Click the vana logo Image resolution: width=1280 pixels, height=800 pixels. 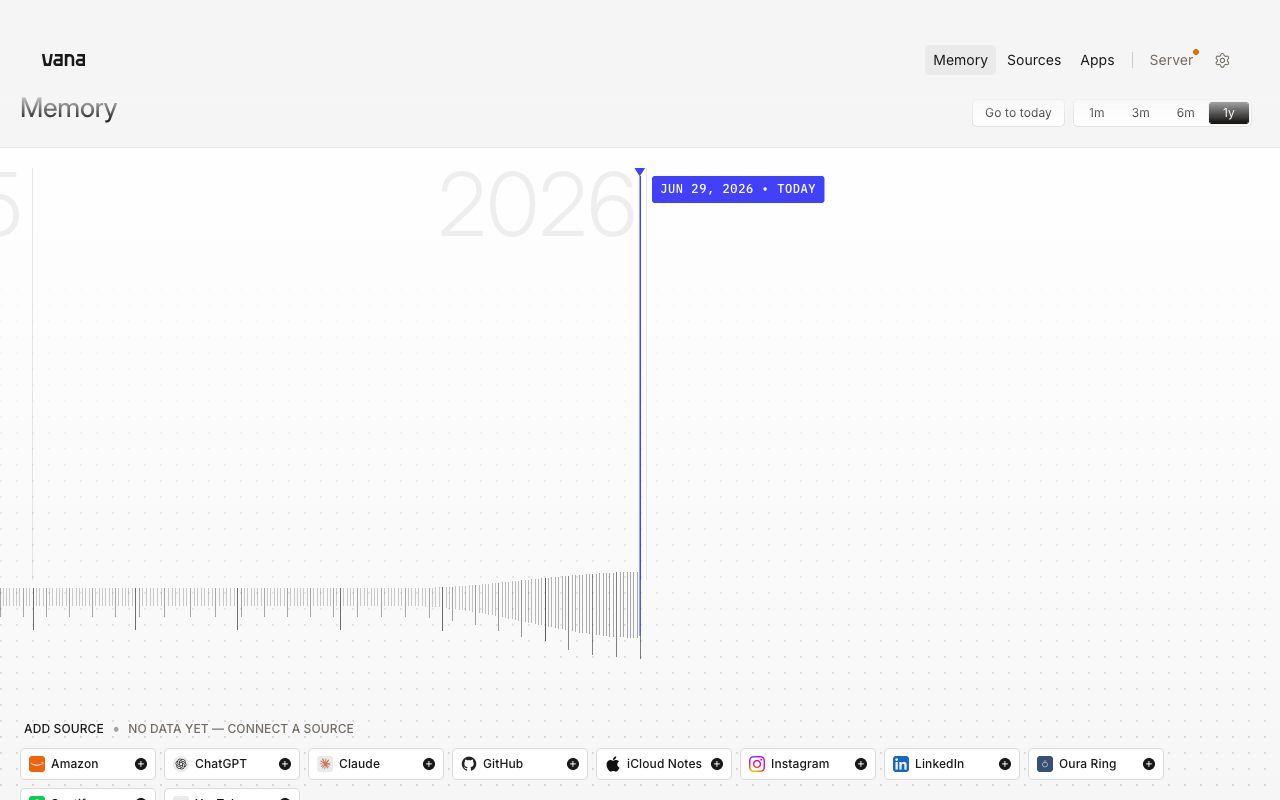63,60
